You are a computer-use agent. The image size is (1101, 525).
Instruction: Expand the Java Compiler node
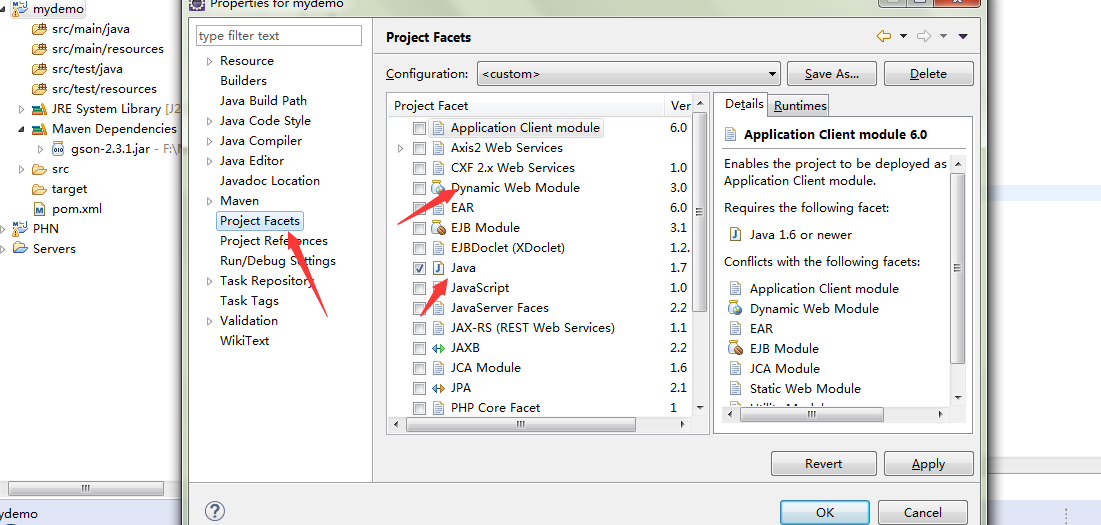tap(209, 142)
